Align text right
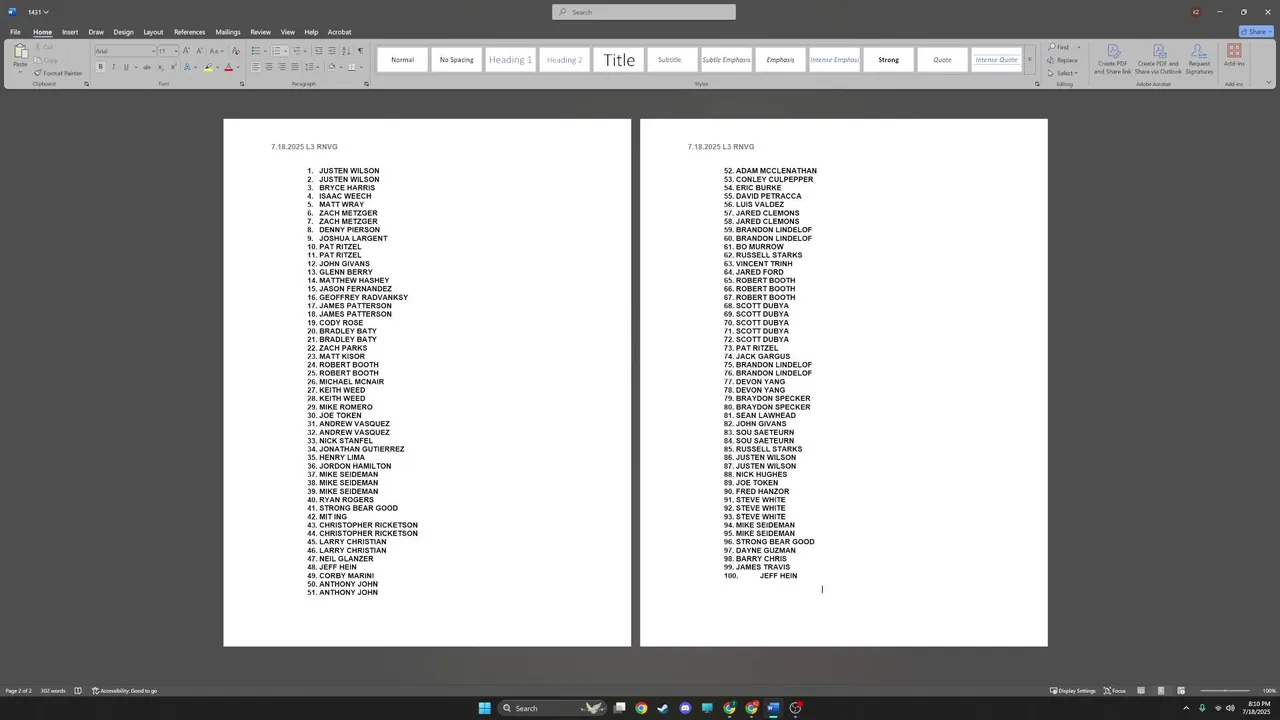Viewport: 1280px width, 720px height. click(281, 67)
